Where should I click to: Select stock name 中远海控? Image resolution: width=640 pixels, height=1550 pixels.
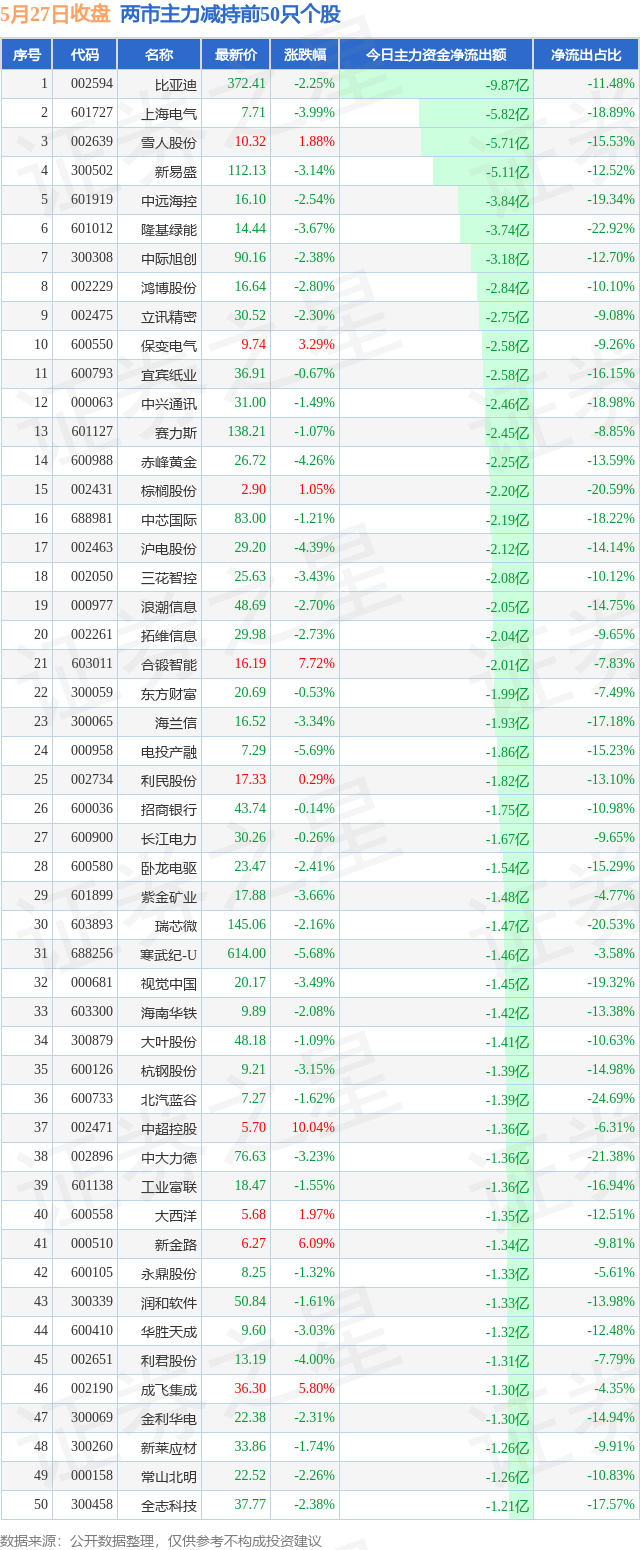pos(169,200)
